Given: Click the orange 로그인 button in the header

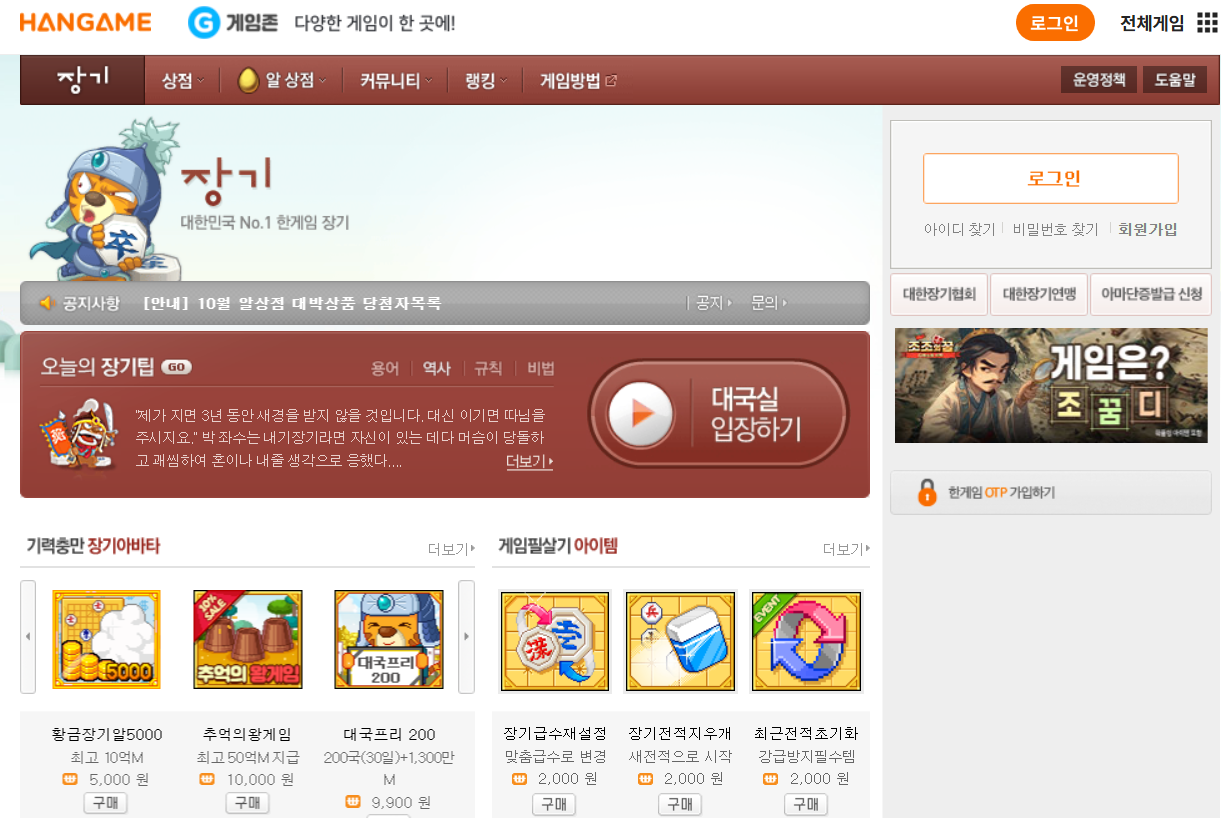Looking at the screenshot, I should 1055,23.
